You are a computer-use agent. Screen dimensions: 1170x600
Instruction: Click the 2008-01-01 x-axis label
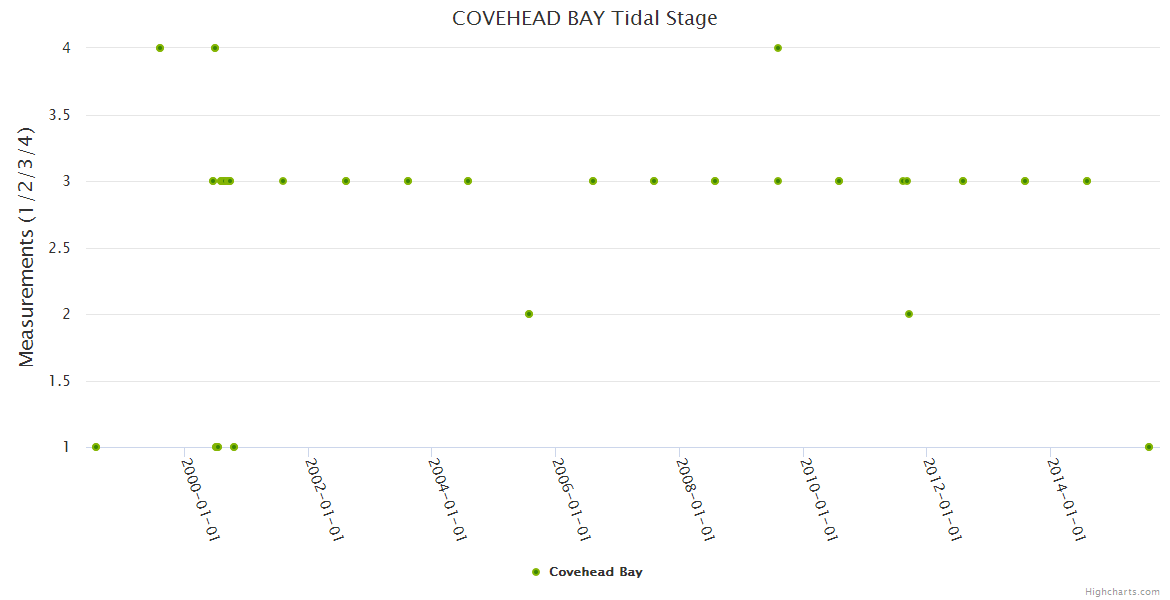point(695,499)
